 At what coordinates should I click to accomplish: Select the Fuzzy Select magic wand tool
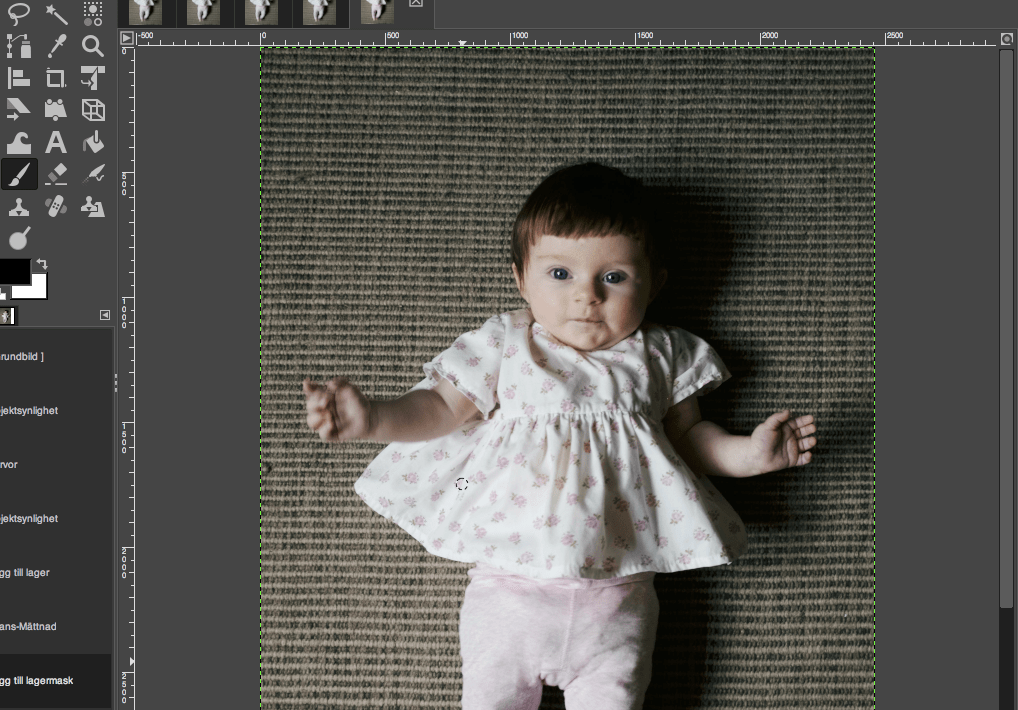tap(56, 13)
